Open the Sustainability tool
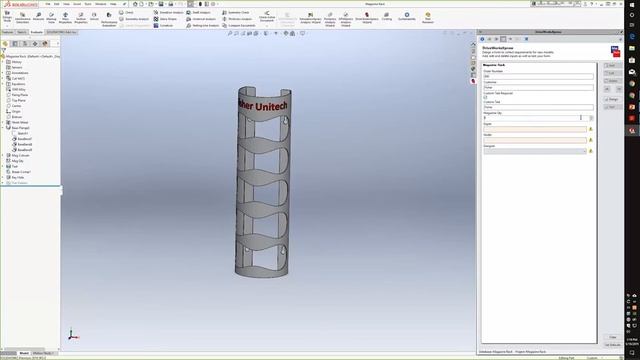The width and height of the screenshot is (640, 360). click(x=407, y=17)
